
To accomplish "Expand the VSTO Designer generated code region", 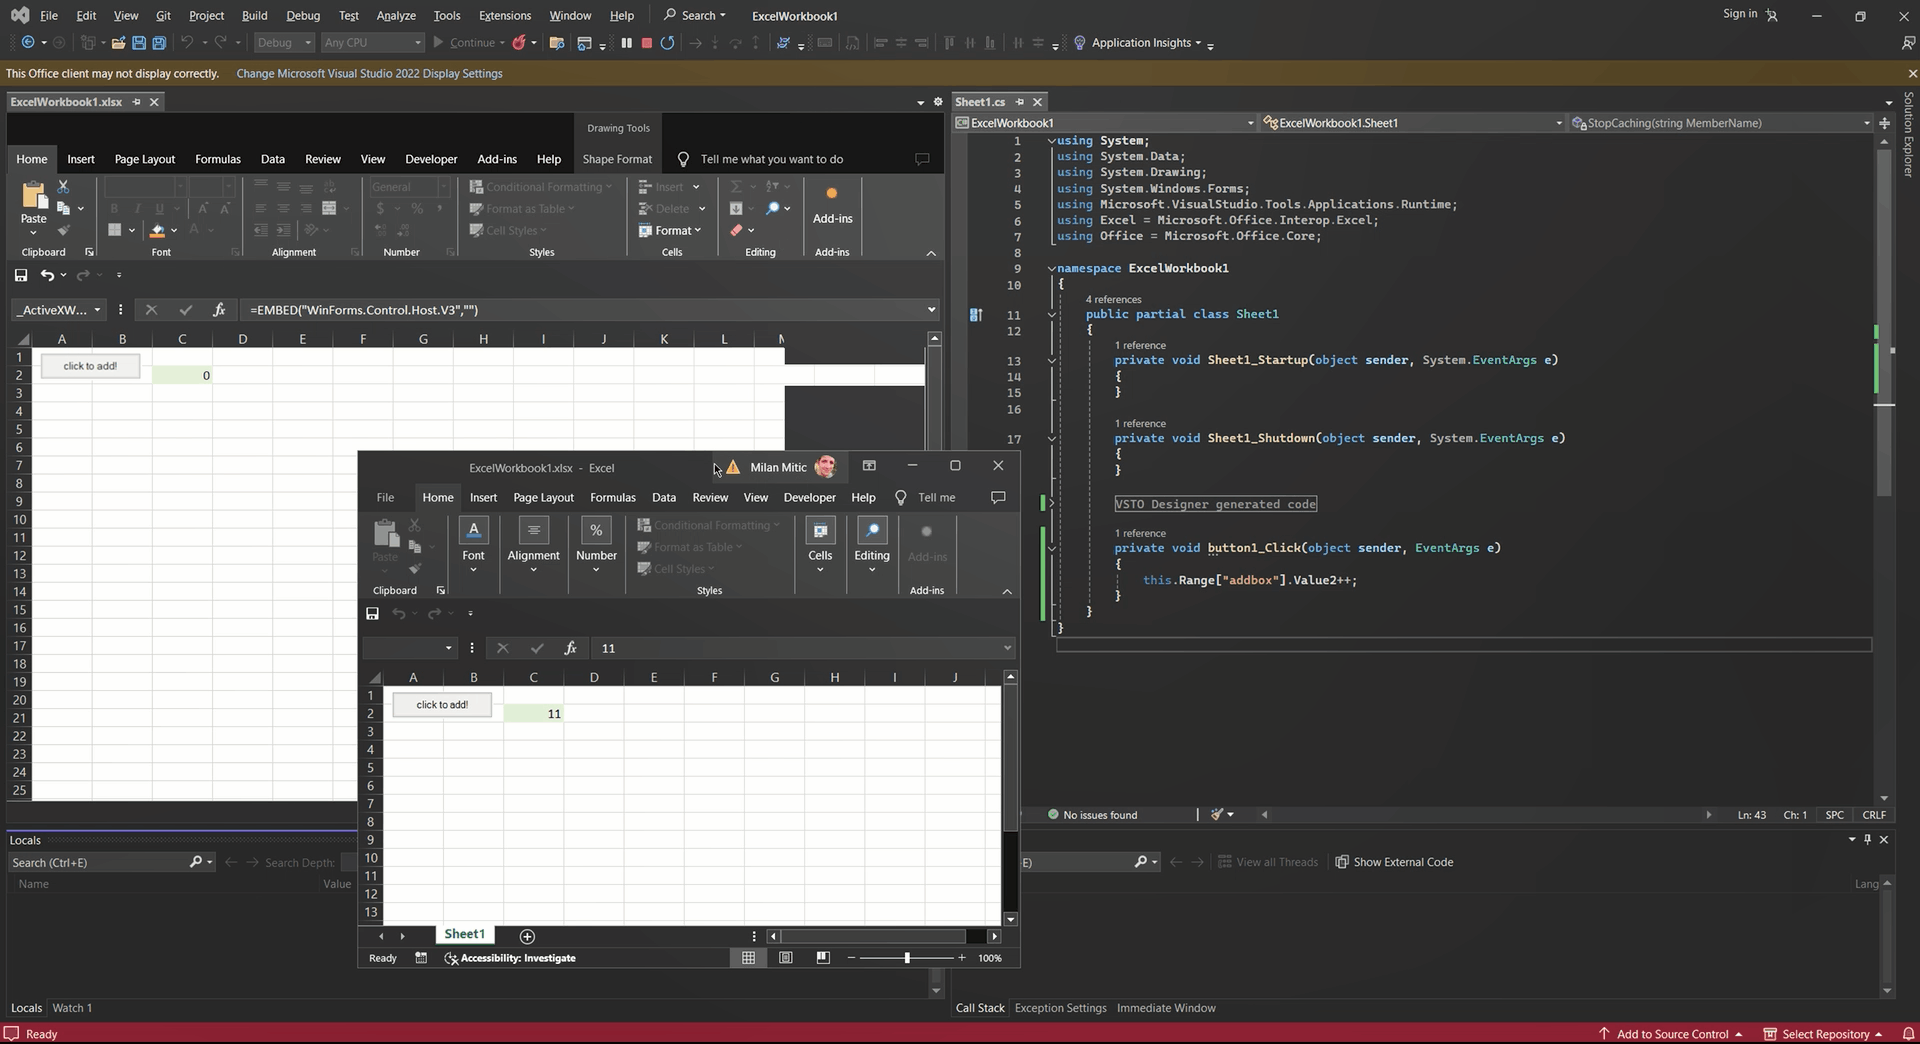I will tap(1052, 504).
